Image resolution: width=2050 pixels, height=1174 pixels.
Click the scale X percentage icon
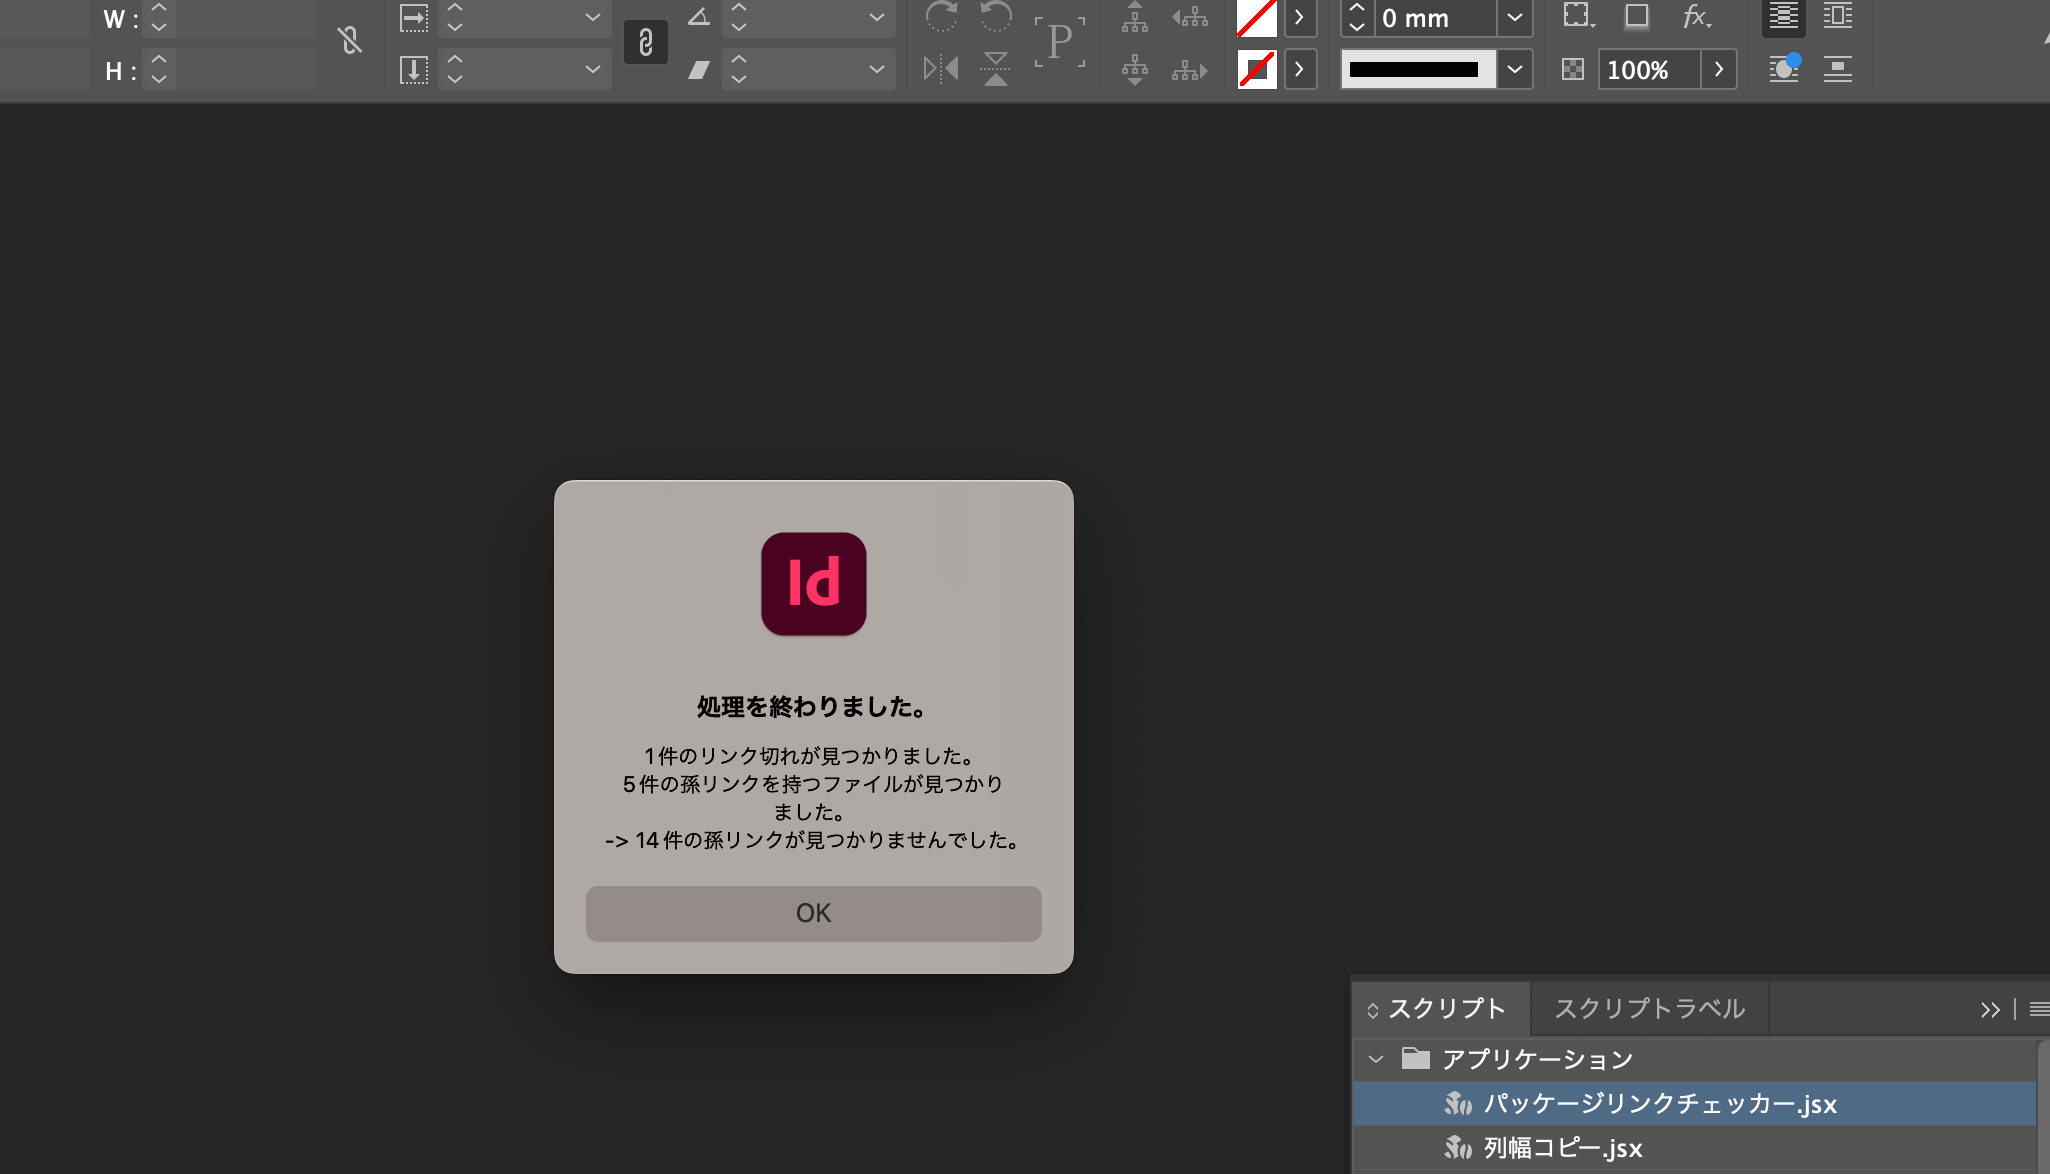(413, 17)
